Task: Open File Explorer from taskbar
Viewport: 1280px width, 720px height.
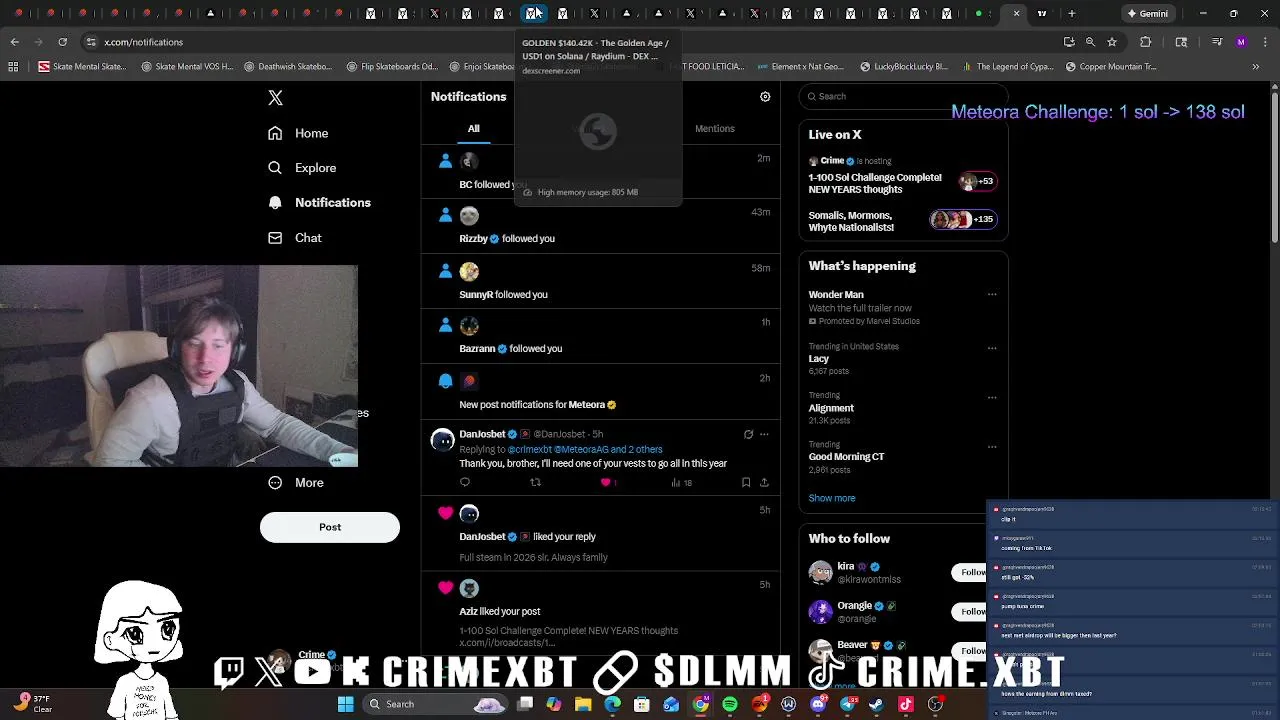Action: (x=583, y=704)
